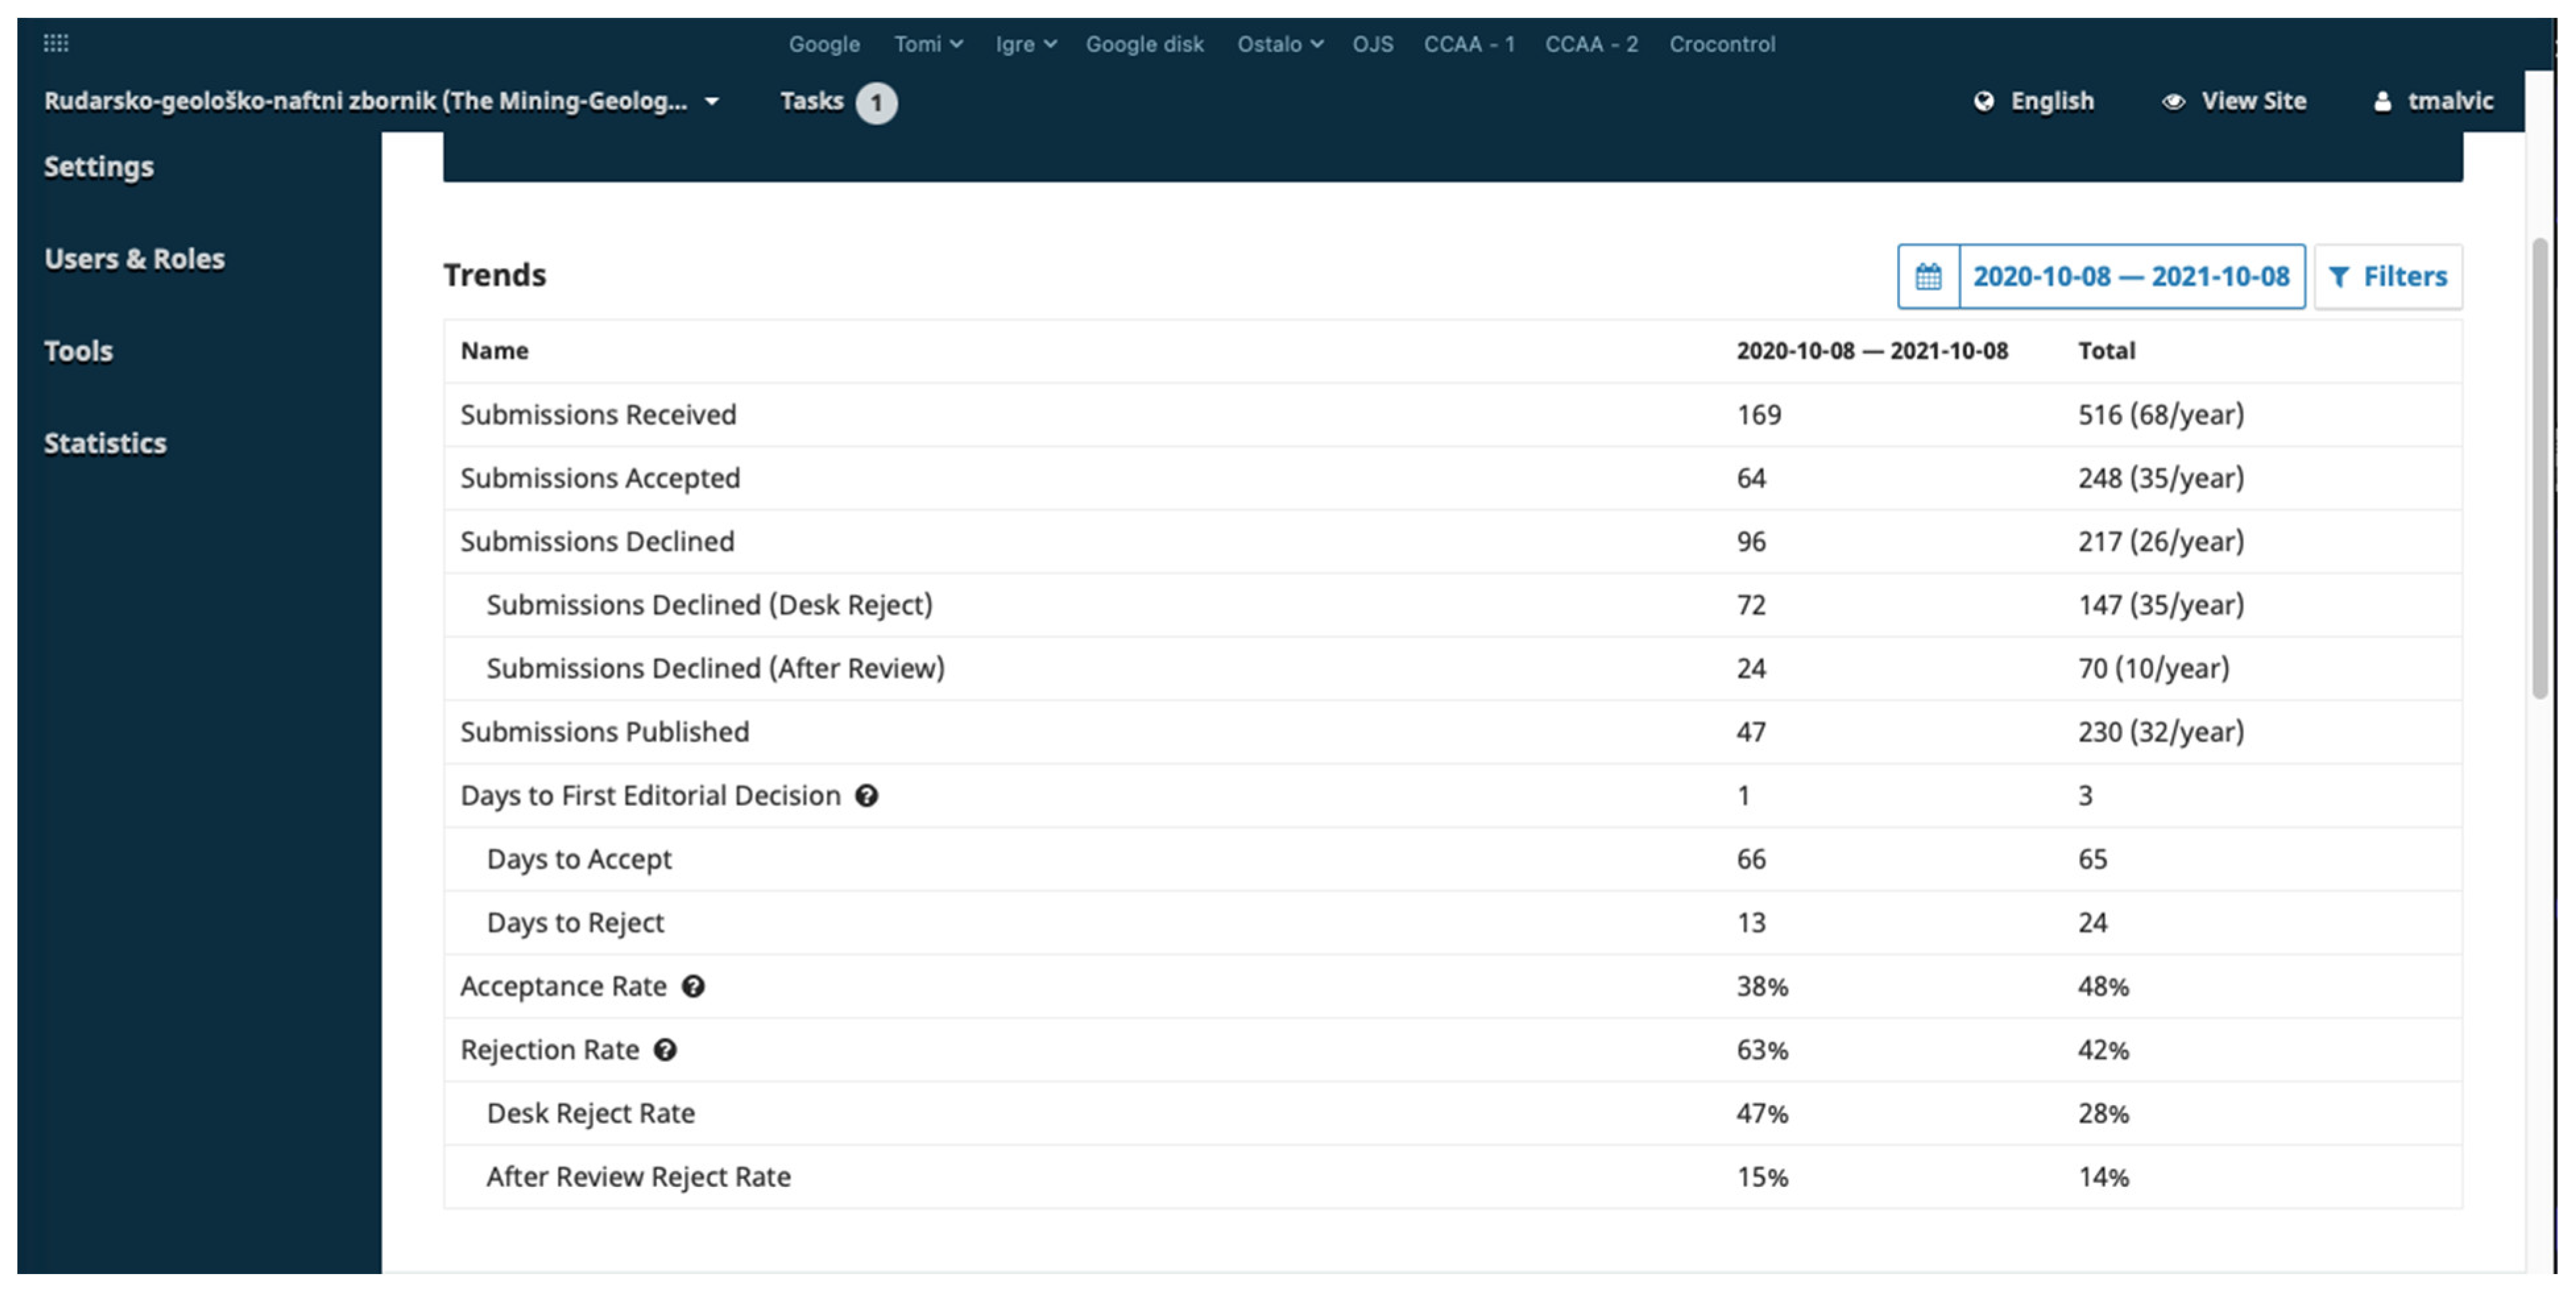Open Statistics in the sidebar
The width and height of the screenshot is (2576, 1301).
(x=105, y=444)
